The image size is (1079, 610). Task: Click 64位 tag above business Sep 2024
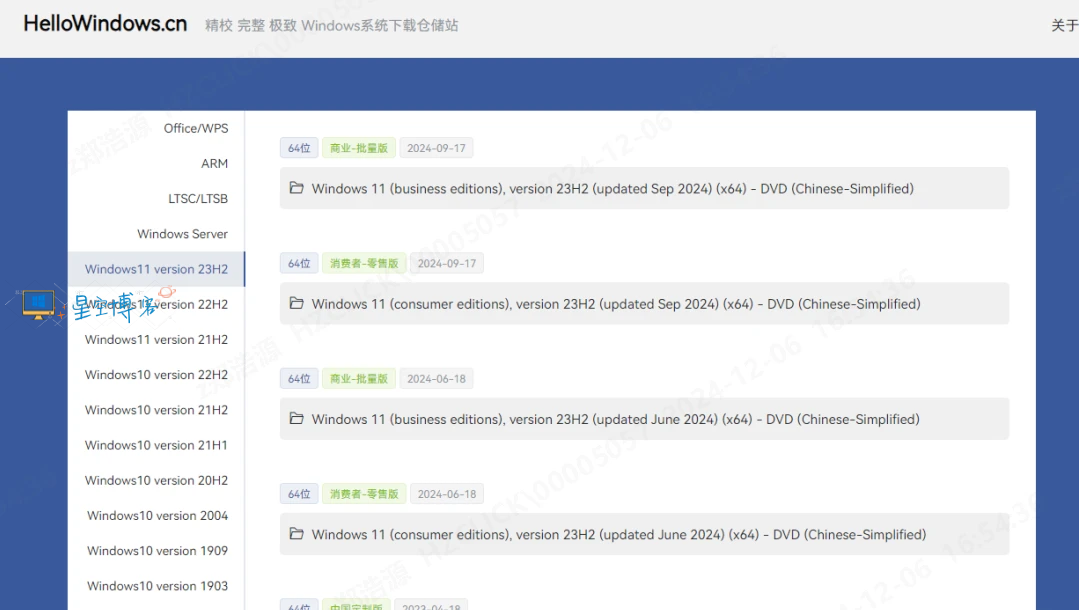point(299,148)
